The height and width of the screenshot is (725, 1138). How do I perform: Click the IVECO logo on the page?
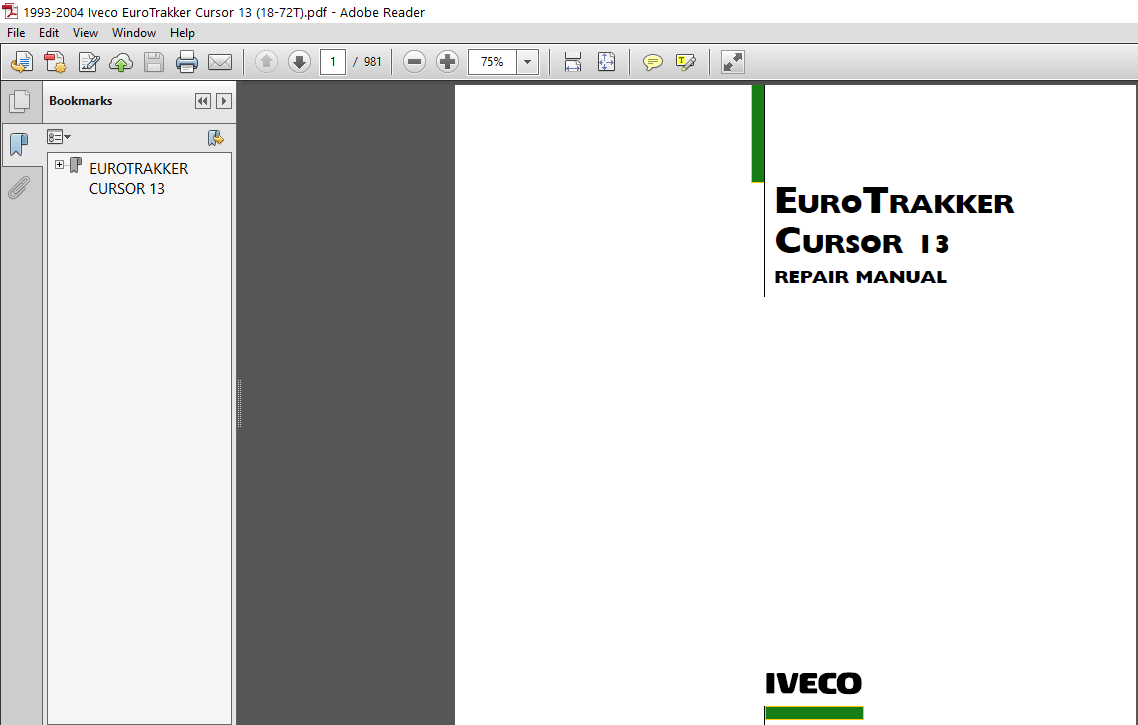pos(814,683)
